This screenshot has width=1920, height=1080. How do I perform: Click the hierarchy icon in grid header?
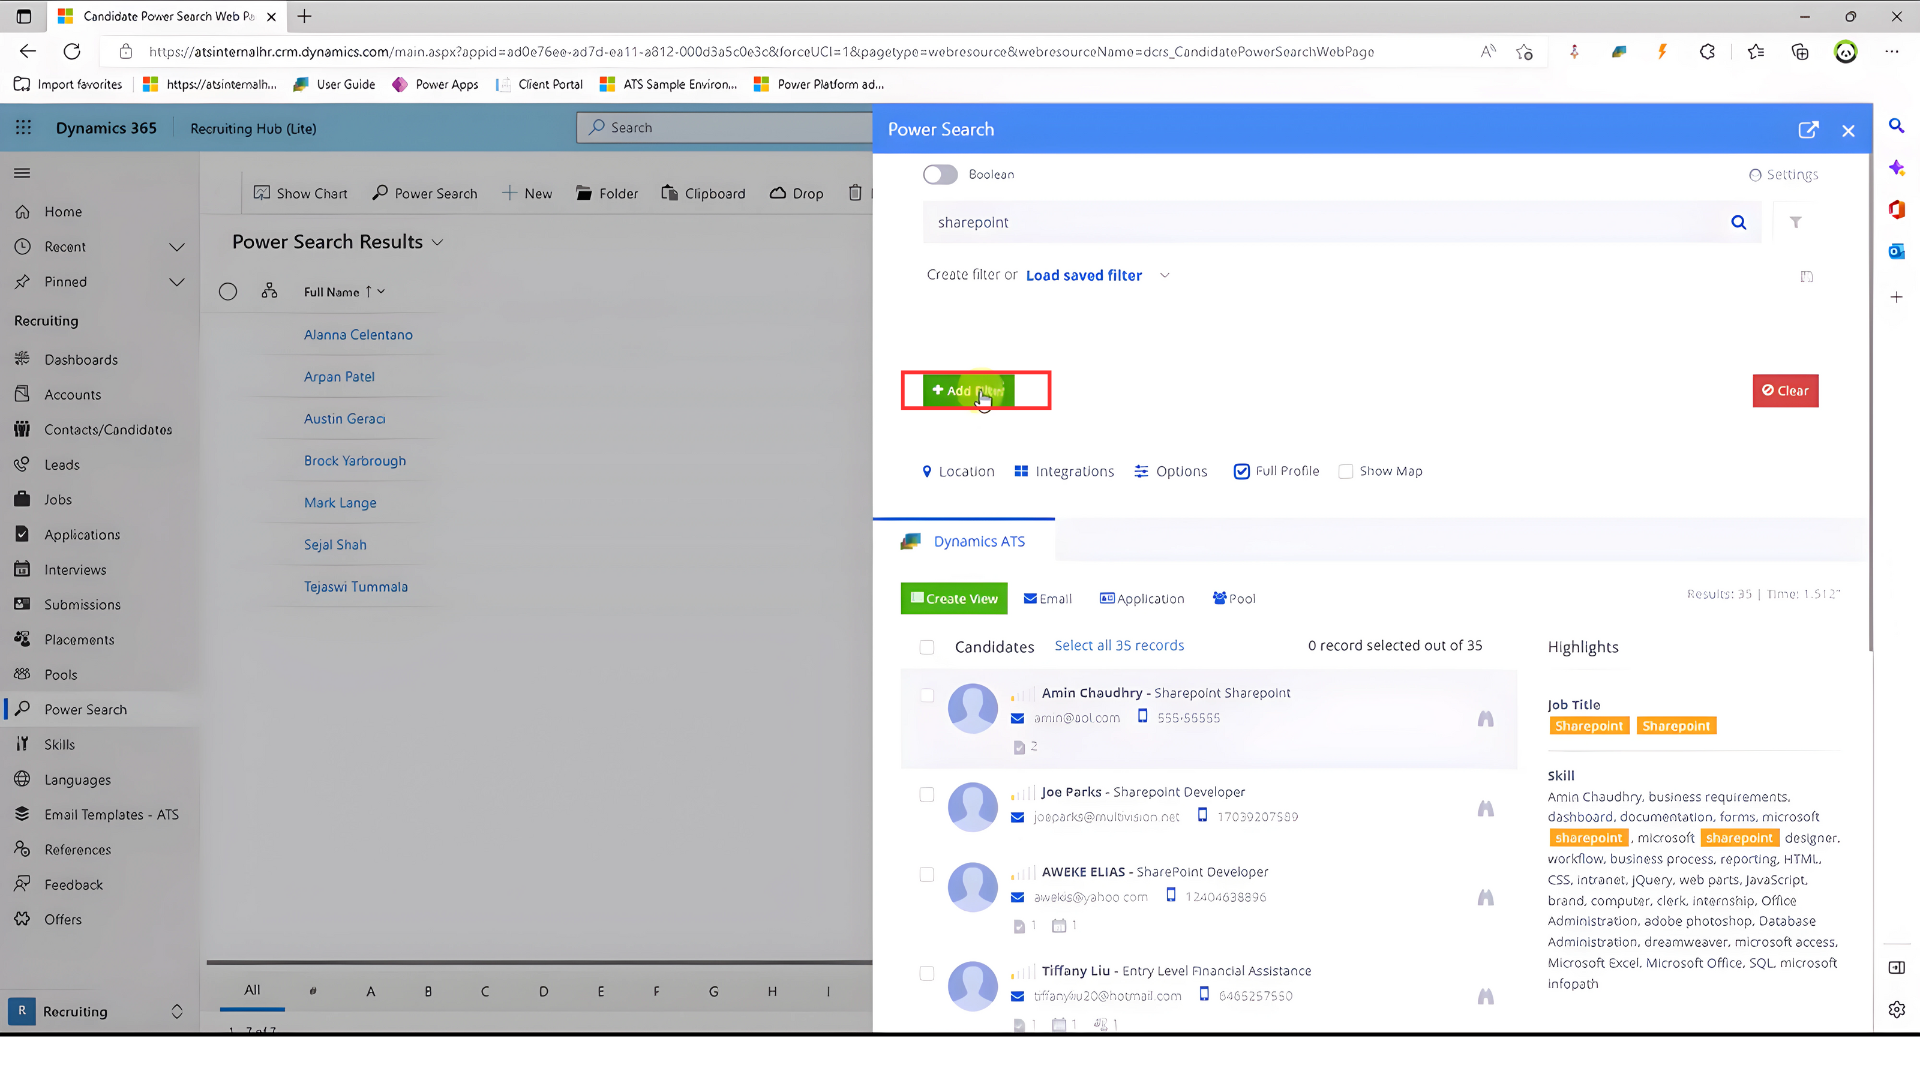pyautogui.click(x=269, y=291)
